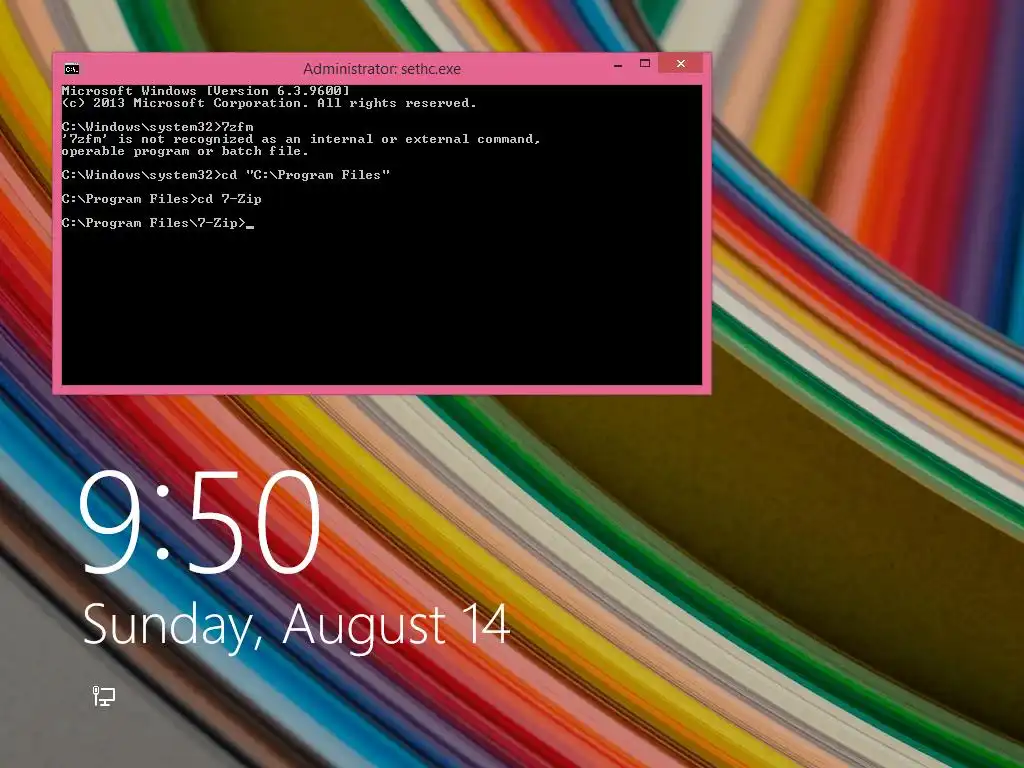Screen dimensions: 1024x768
Task: Click the '7zfm' is not recognized error line
Action: coord(301,139)
